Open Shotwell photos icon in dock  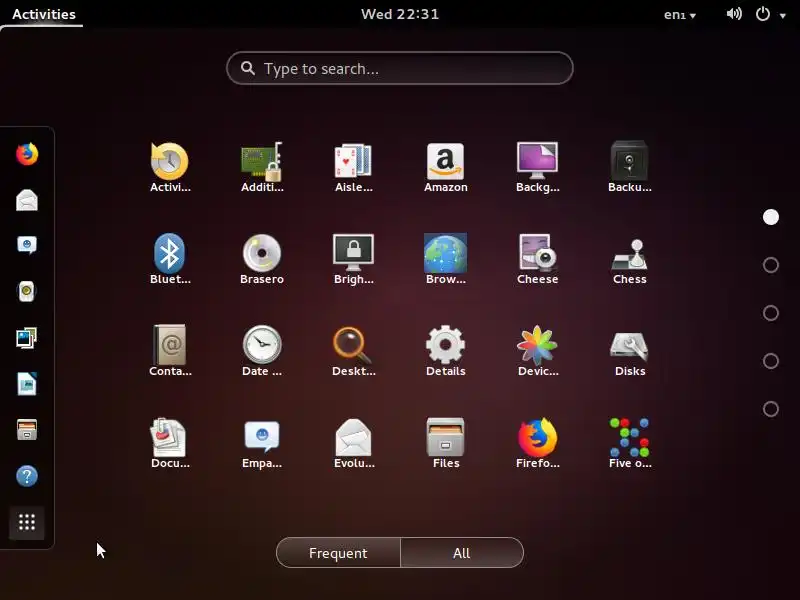coord(27,338)
